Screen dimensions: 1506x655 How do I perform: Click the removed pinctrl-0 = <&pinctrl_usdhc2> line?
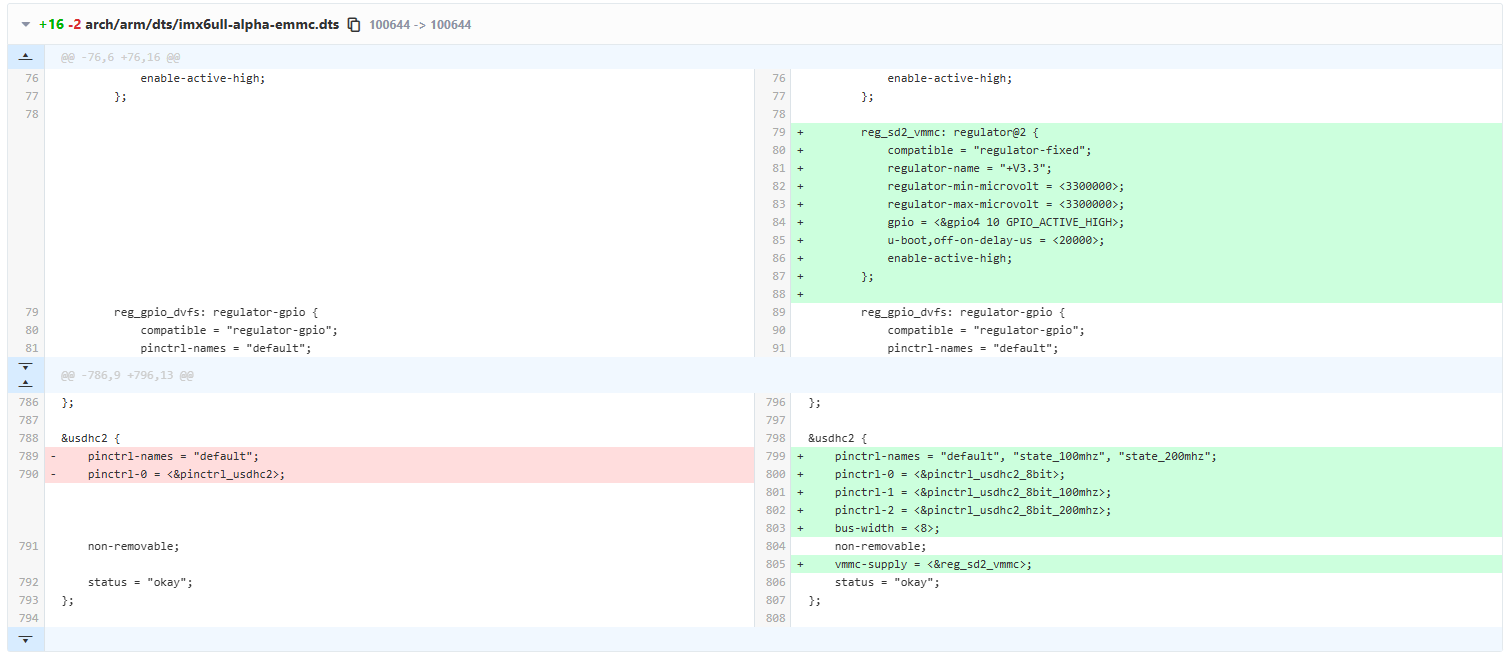coord(186,474)
